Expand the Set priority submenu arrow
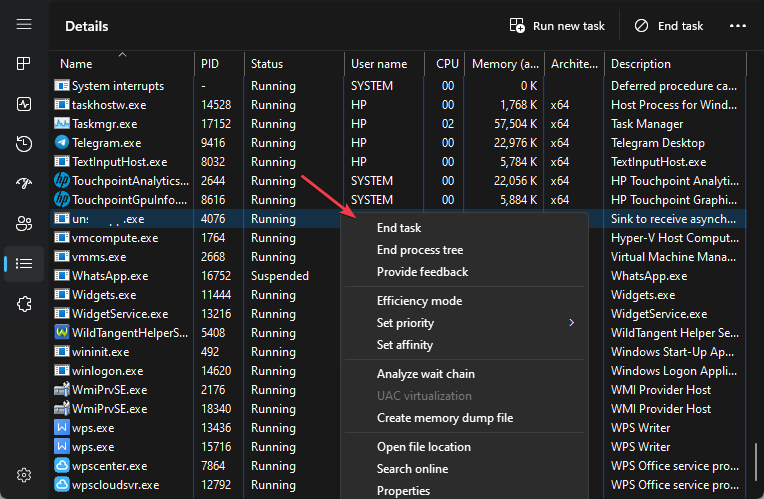 point(572,323)
